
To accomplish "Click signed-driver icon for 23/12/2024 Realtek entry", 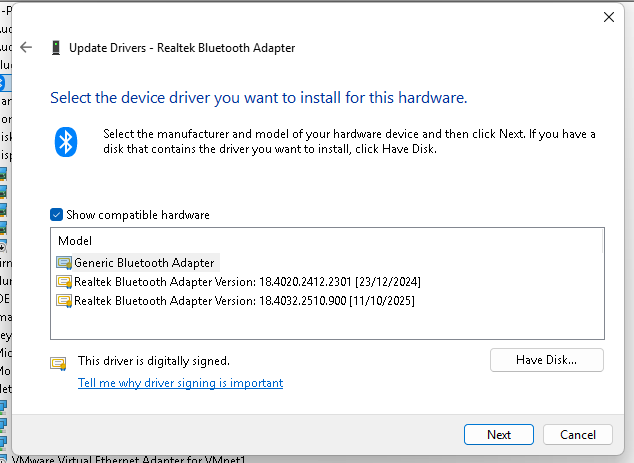I will coord(64,282).
